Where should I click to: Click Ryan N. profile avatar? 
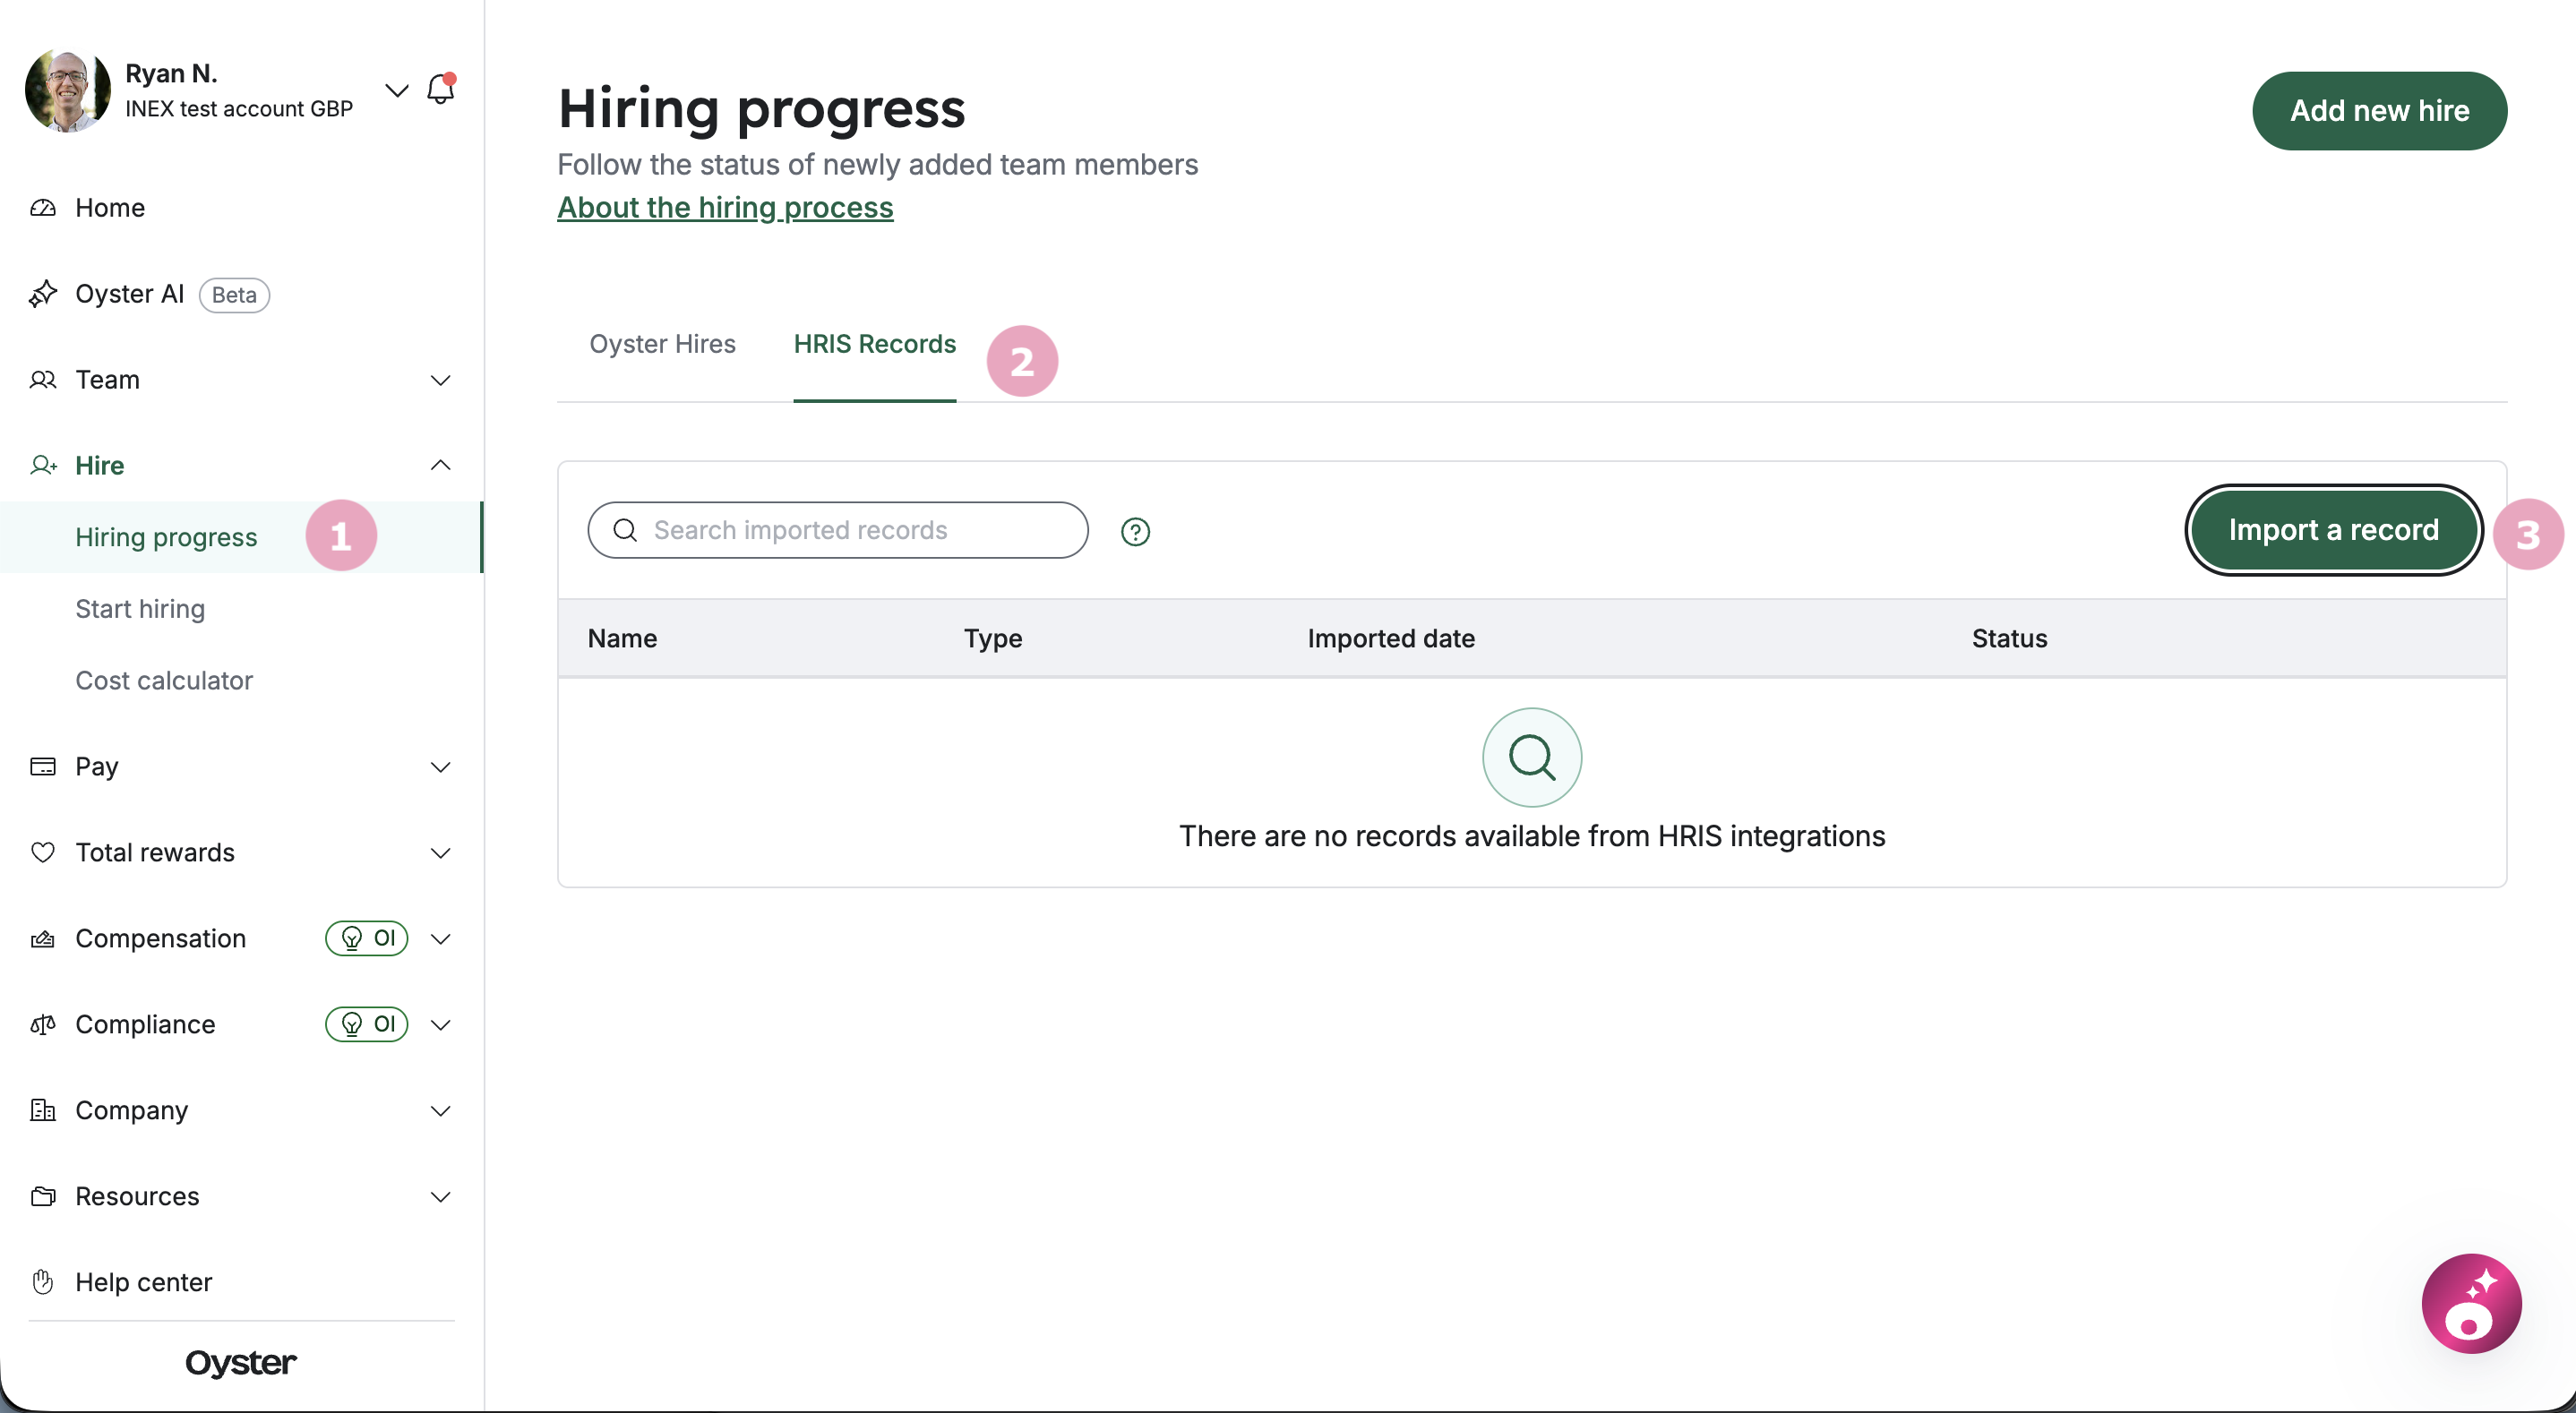tap(67, 90)
